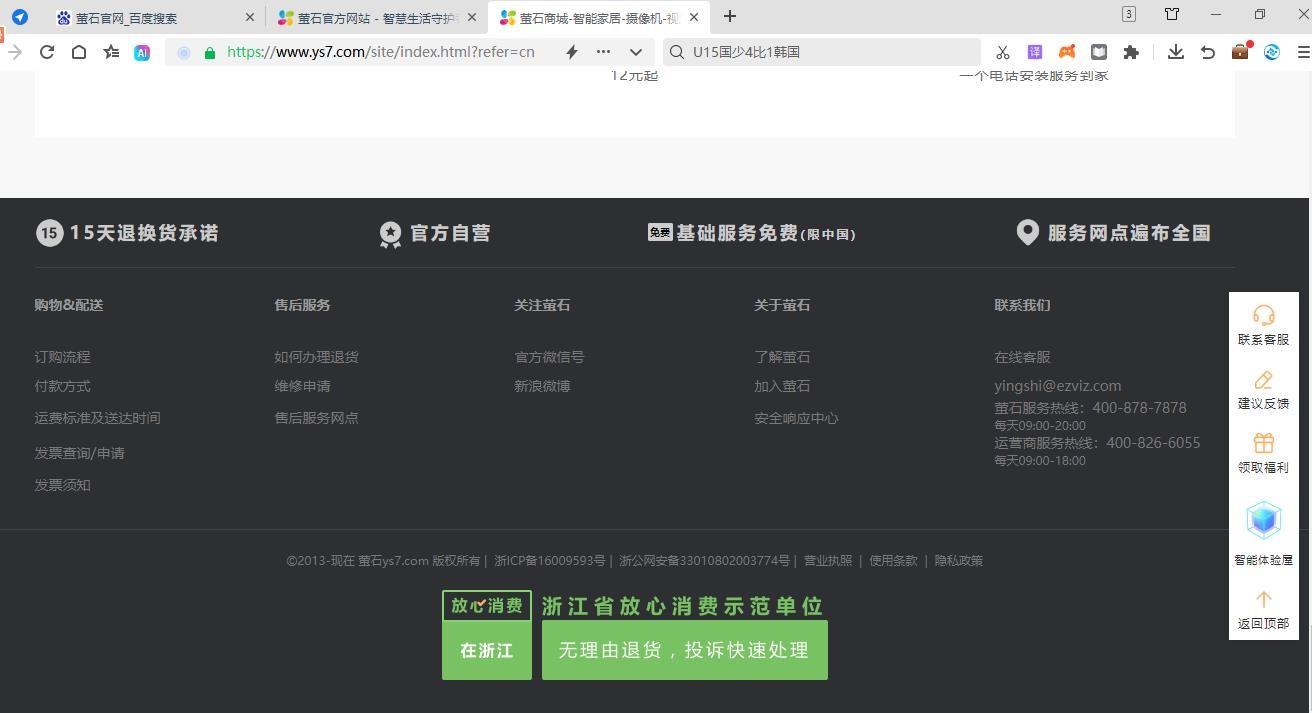1312x713 pixels.
Task: Open 发票查询/申请 link
Action: (x=79, y=453)
